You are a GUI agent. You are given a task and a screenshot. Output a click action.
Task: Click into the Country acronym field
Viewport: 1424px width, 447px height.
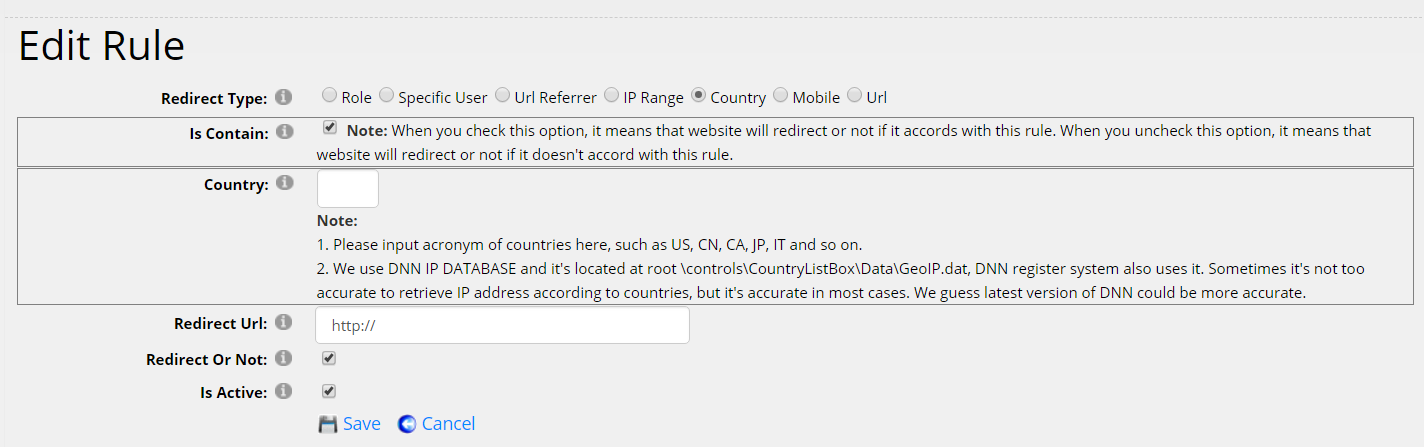pyautogui.click(x=348, y=189)
